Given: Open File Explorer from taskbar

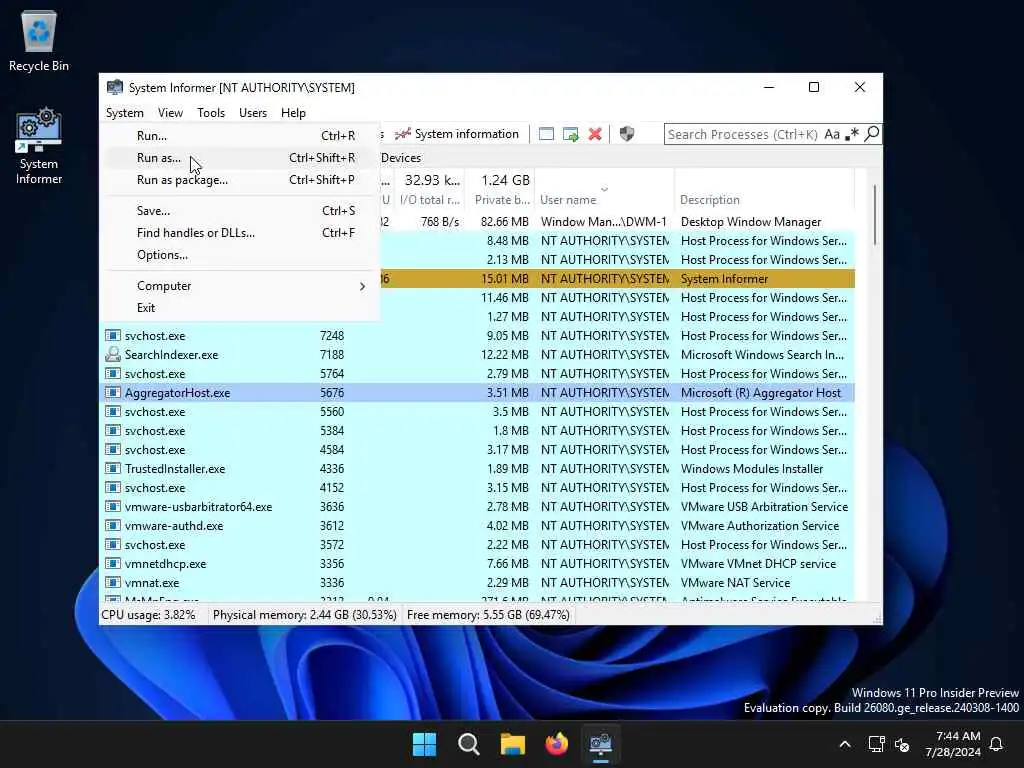Looking at the screenshot, I should (513, 744).
